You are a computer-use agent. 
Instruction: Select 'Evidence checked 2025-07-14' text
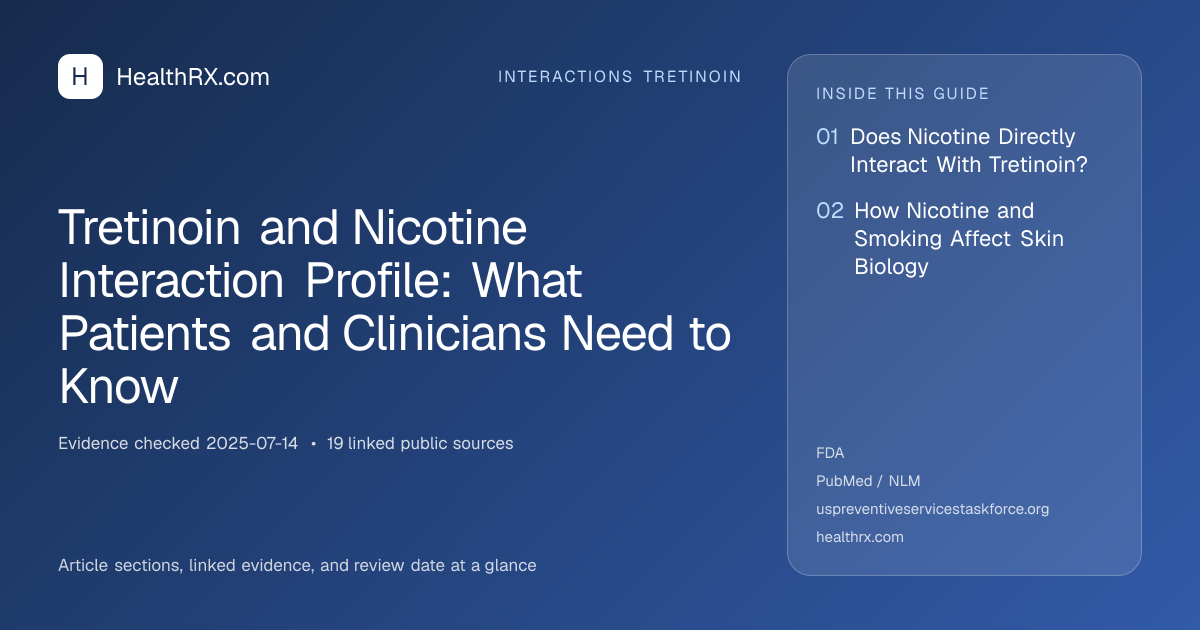tap(178, 443)
